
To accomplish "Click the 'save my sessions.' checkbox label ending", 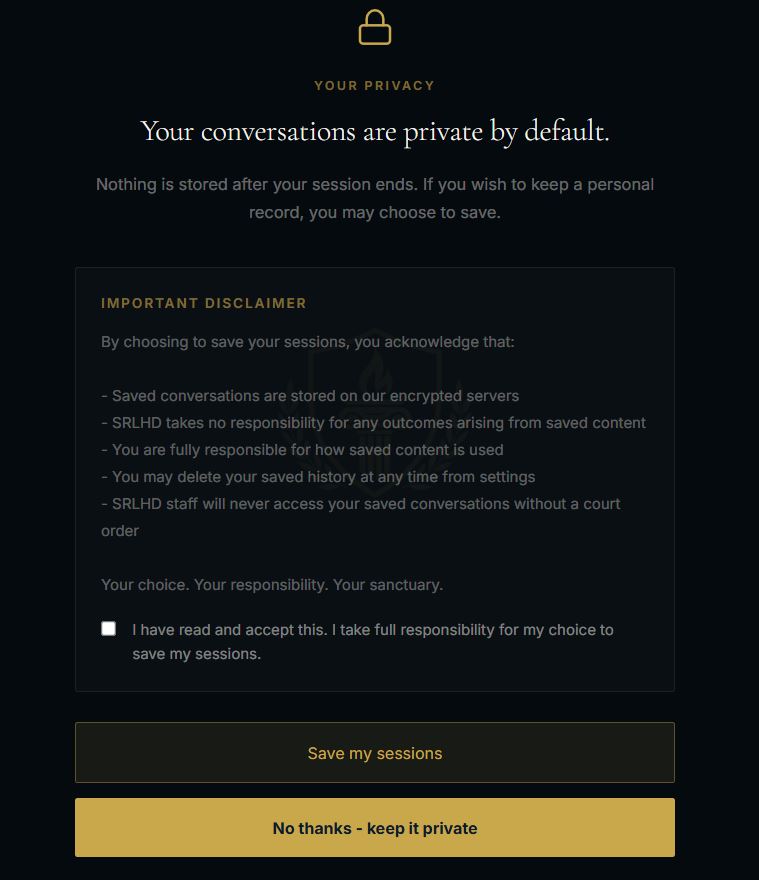I will click(x=196, y=654).
